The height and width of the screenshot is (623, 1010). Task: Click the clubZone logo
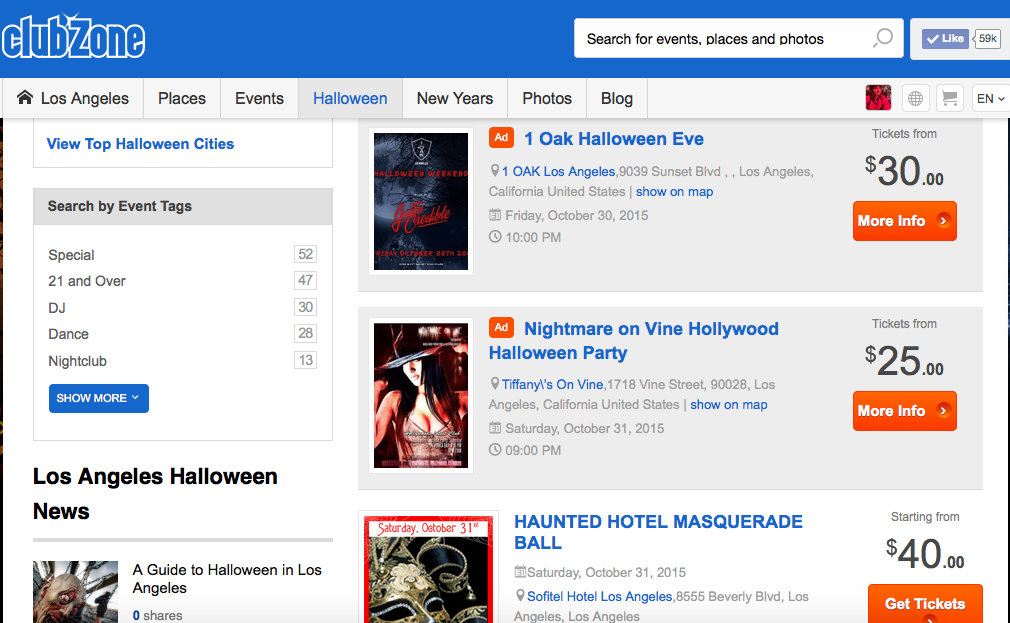click(x=73, y=37)
